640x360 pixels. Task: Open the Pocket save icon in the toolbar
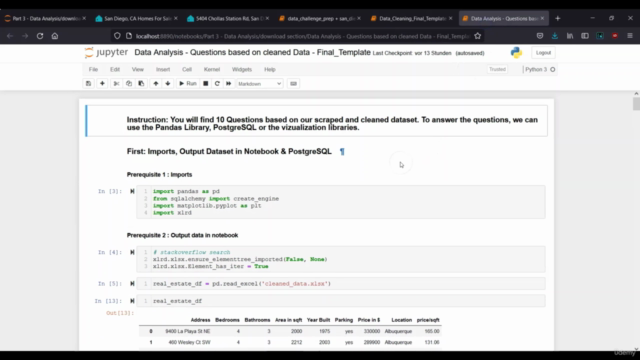click(x=540, y=36)
